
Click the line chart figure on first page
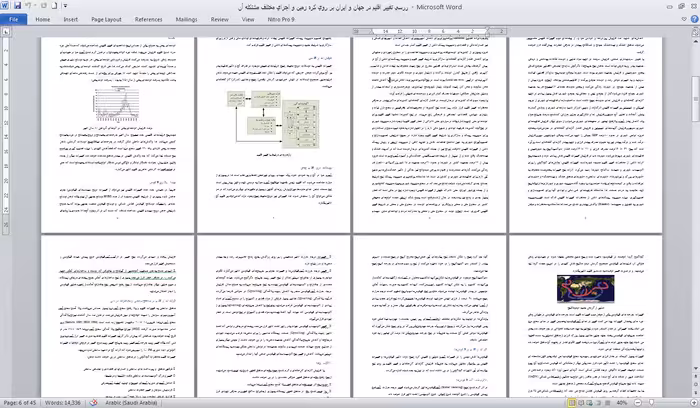[117, 105]
